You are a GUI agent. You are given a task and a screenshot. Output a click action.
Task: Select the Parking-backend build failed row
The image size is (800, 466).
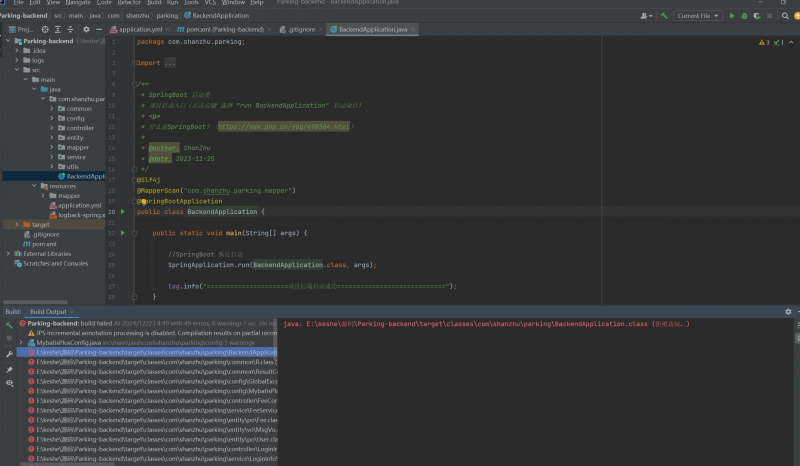tap(148, 323)
